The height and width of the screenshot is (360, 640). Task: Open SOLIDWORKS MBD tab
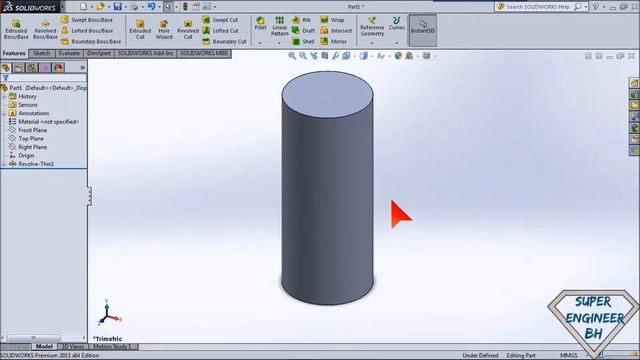click(x=204, y=53)
